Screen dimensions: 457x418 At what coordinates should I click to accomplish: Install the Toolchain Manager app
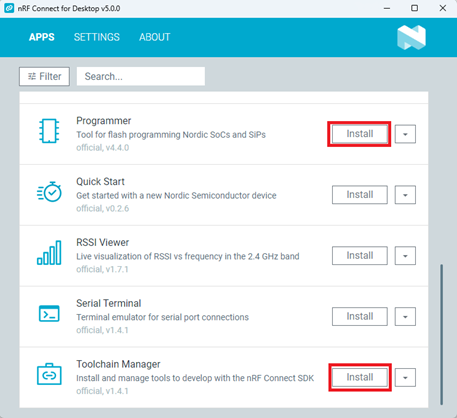point(360,377)
